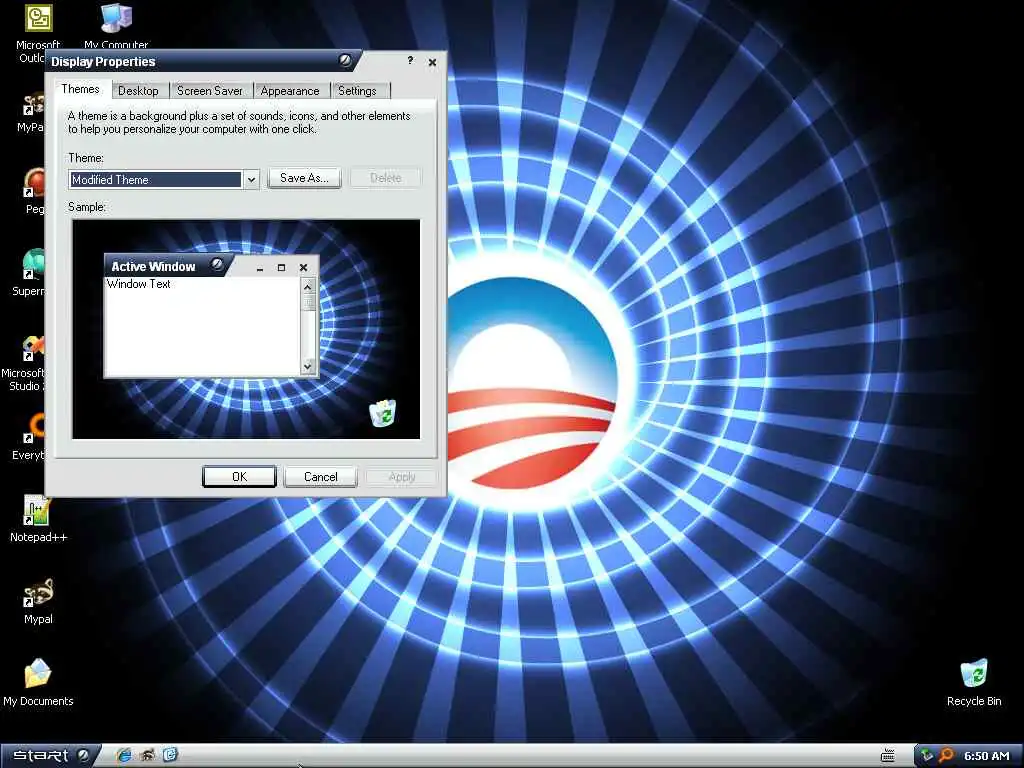Click the Save As... button
This screenshot has height=768, width=1024.
coord(304,178)
